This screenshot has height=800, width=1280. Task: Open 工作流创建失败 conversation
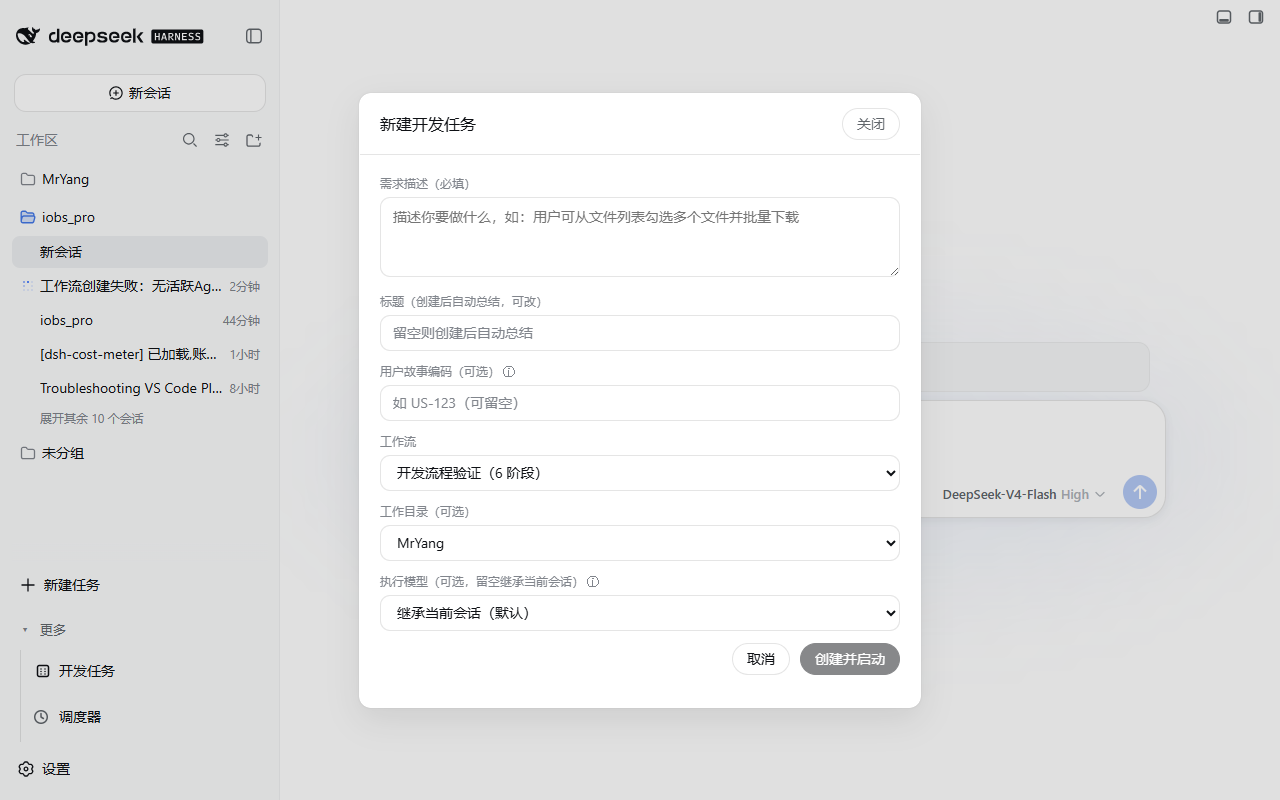click(x=140, y=286)
